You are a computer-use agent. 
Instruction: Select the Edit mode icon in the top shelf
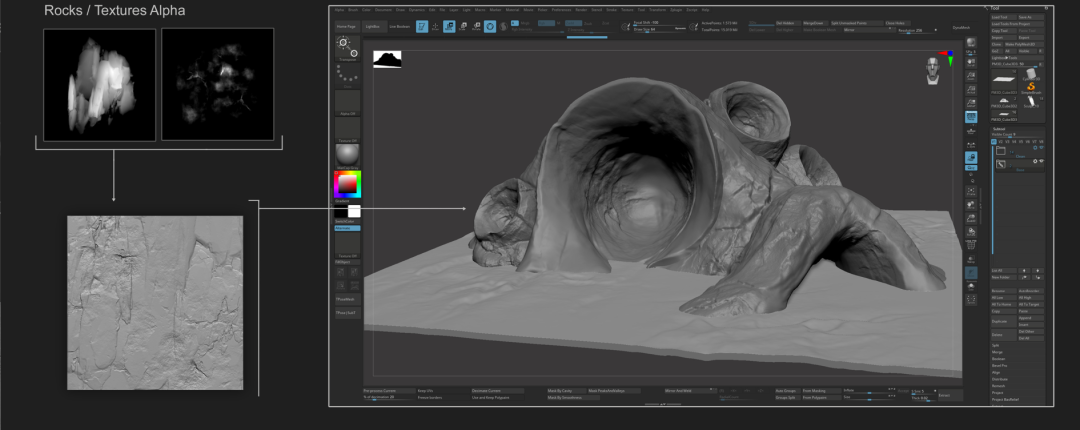click(x=422, y=26)
